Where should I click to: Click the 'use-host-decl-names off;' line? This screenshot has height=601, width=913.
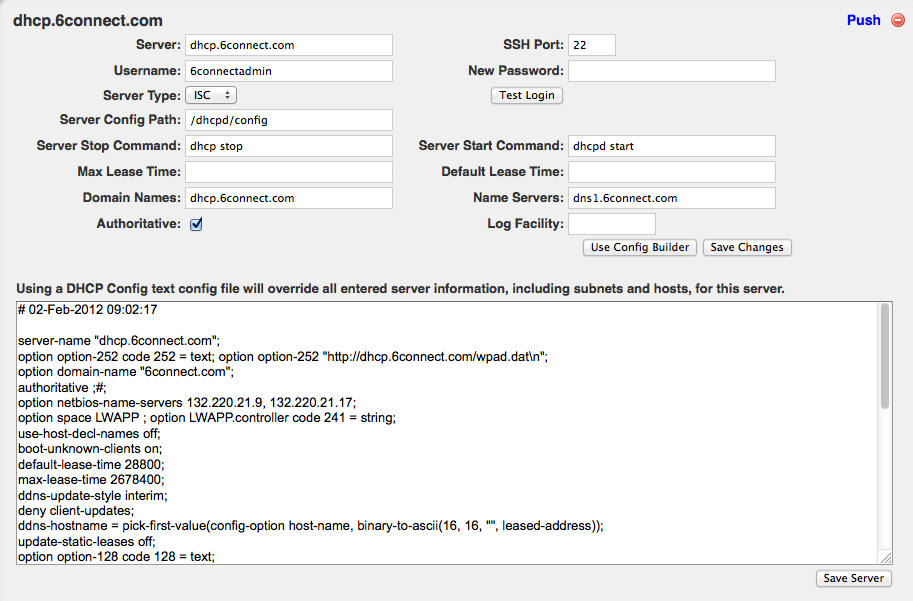(x=89, y=434)
